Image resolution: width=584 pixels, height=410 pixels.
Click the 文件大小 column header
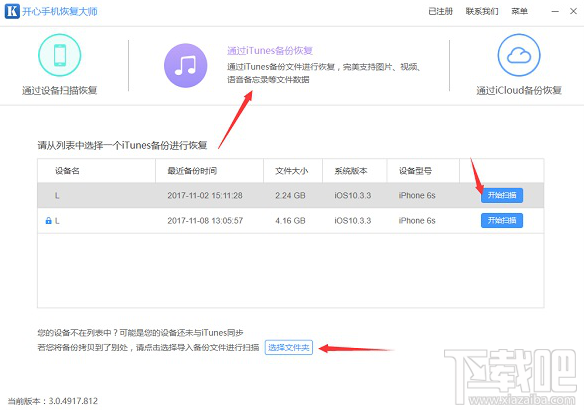[292, 171]
